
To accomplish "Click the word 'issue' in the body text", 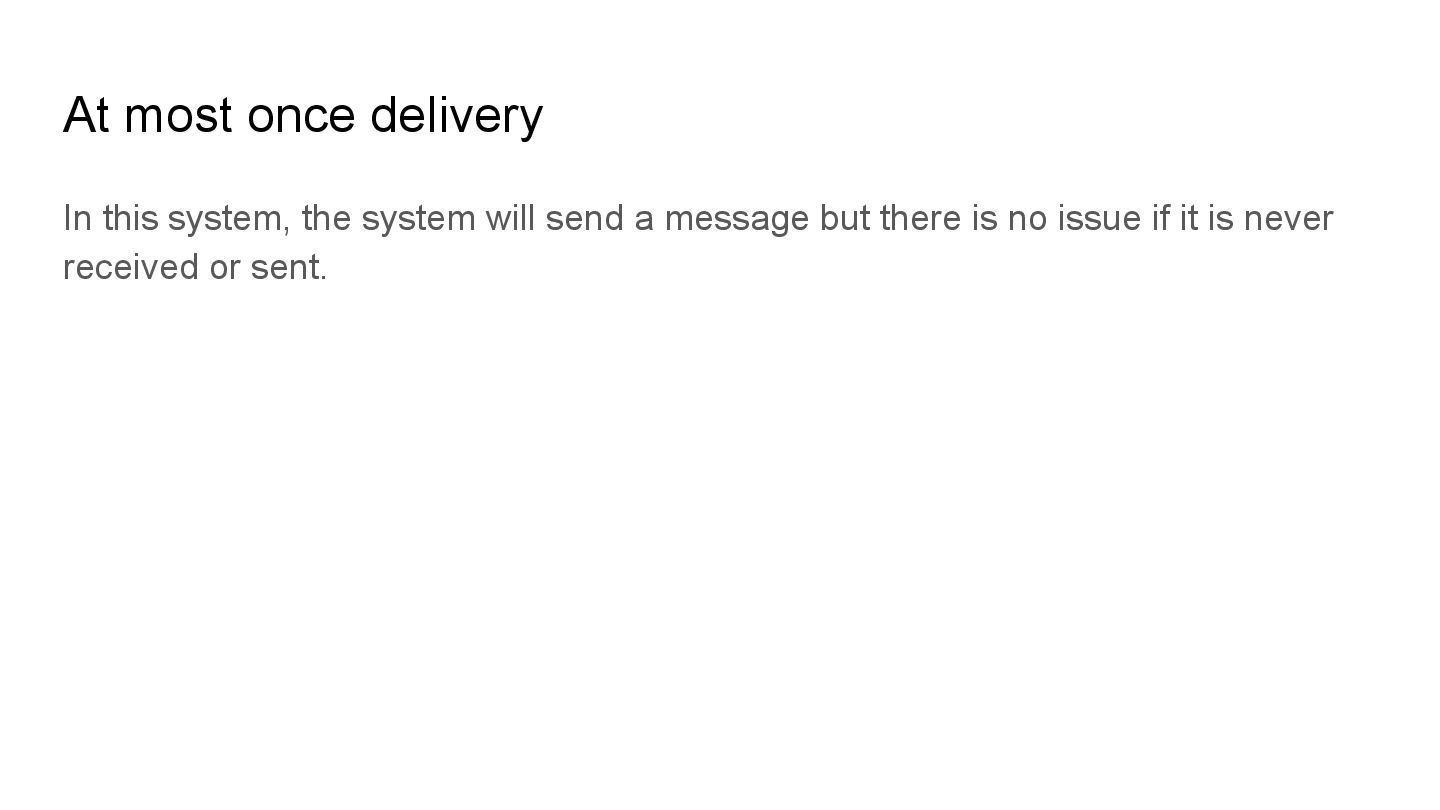I will click(x=1098, y=218).
